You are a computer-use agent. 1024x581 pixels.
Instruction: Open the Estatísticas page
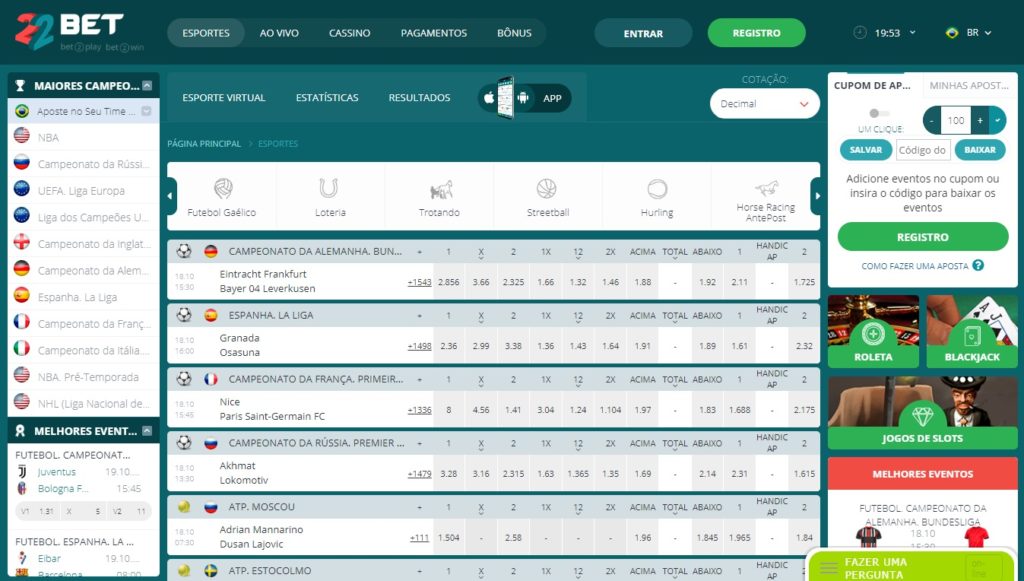(327, 98)
